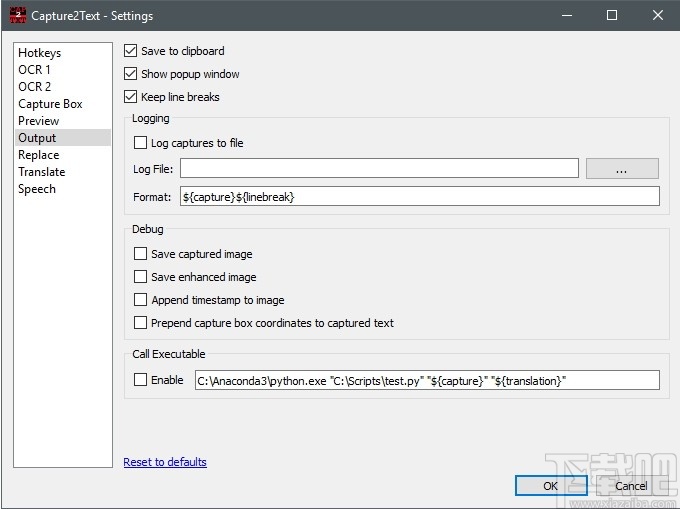Toggle Save to clipboard checkbox
This screenshot has height=509, width=680.
(x=131, y=51)
